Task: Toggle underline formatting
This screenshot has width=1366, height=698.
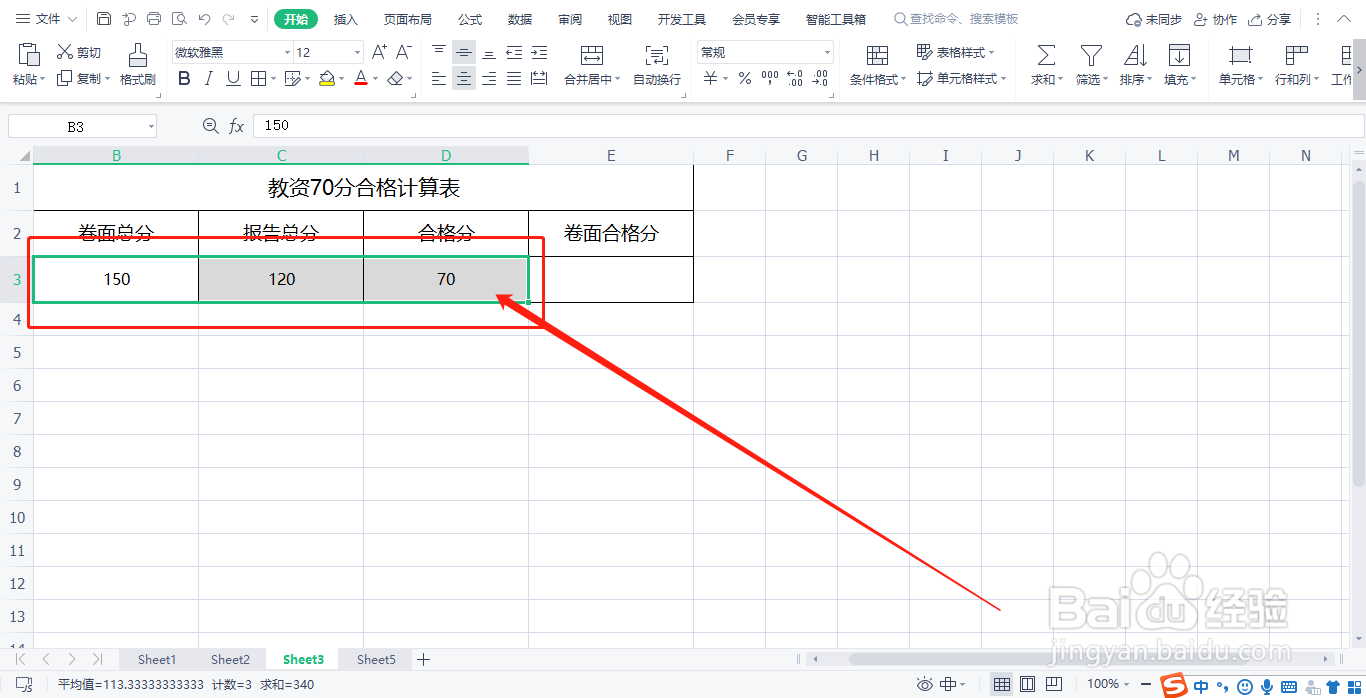Action: (232, 77)
